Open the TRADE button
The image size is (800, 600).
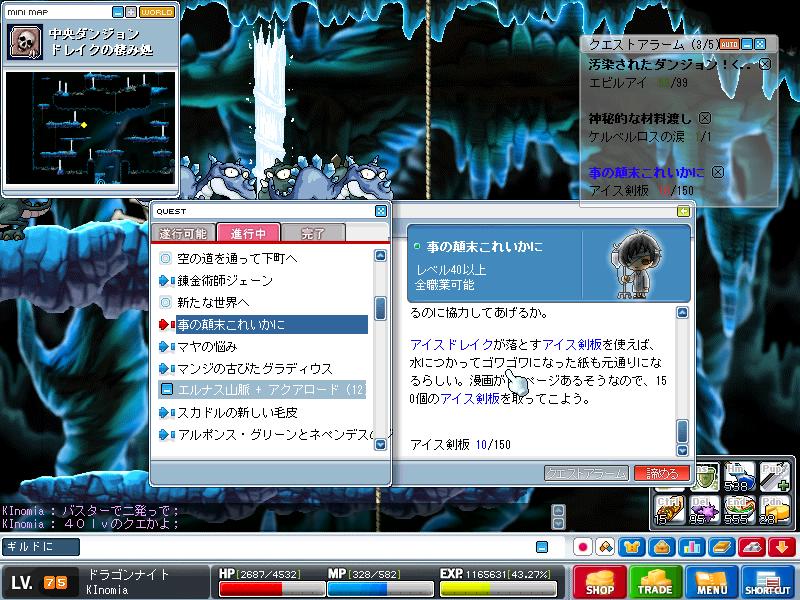point(656,582)
